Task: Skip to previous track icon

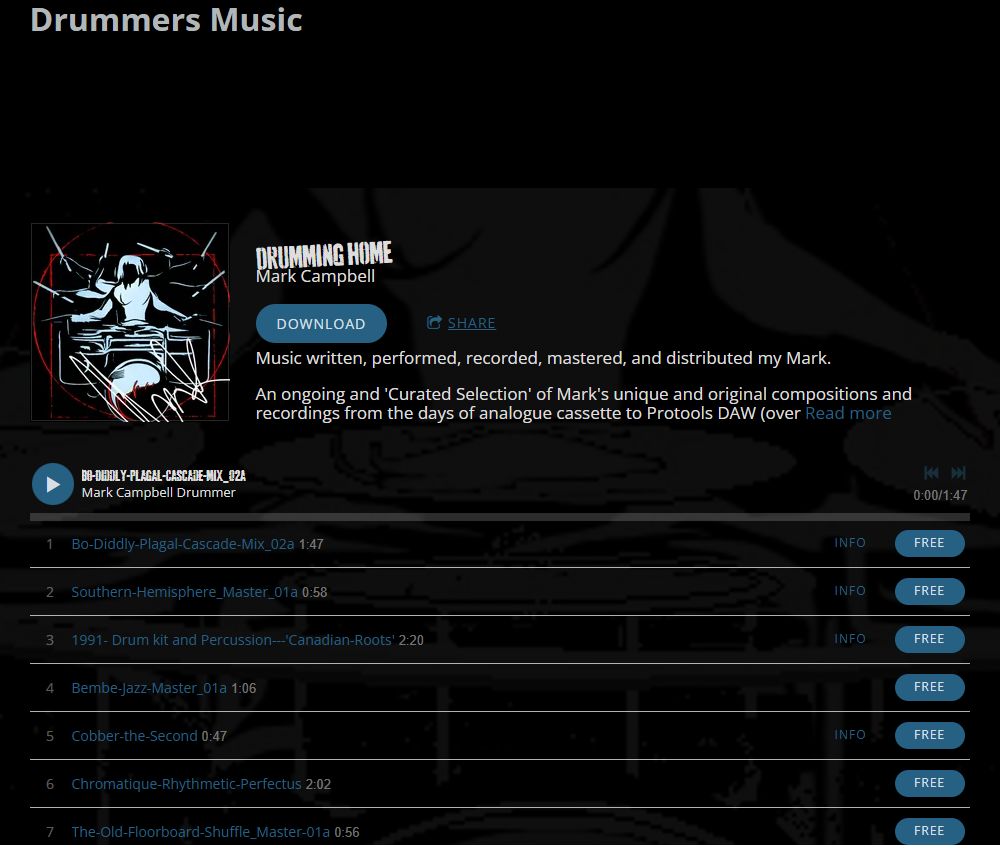Action: [x=931, y=473]
